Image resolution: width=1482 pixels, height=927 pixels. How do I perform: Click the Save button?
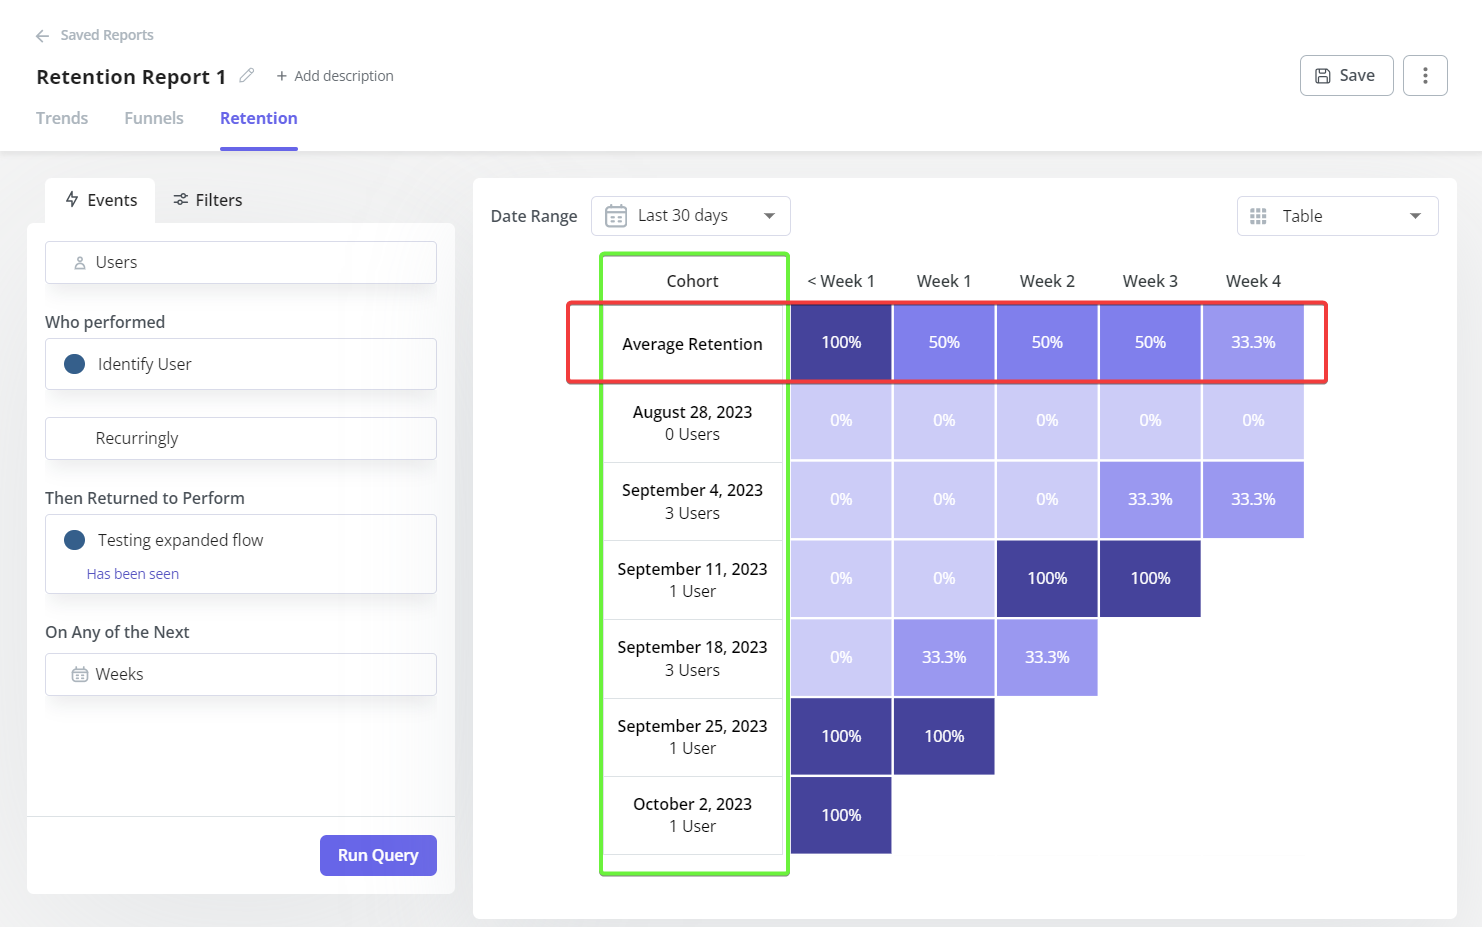[1346, 76]
